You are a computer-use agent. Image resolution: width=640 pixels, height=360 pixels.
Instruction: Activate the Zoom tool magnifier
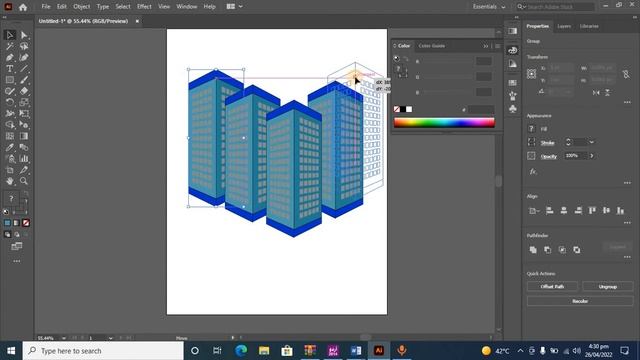tap(24, 181)
